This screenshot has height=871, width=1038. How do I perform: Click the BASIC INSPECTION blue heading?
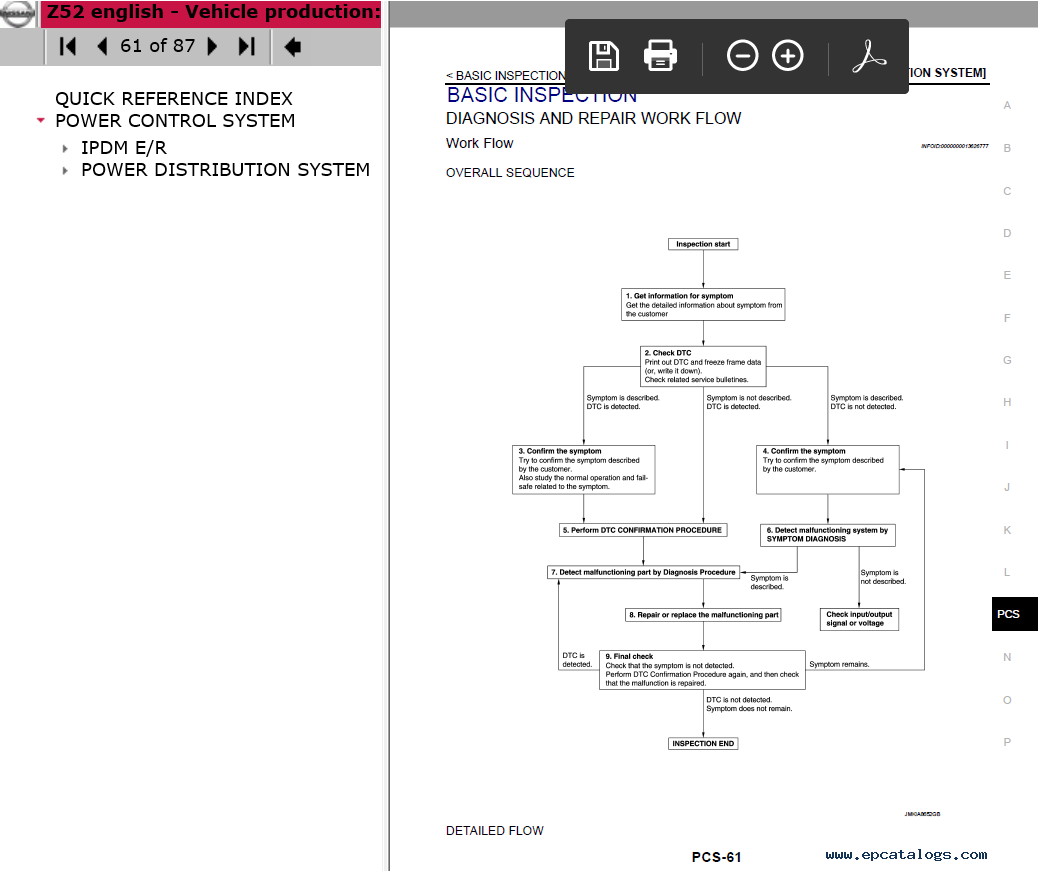point(542,95)
